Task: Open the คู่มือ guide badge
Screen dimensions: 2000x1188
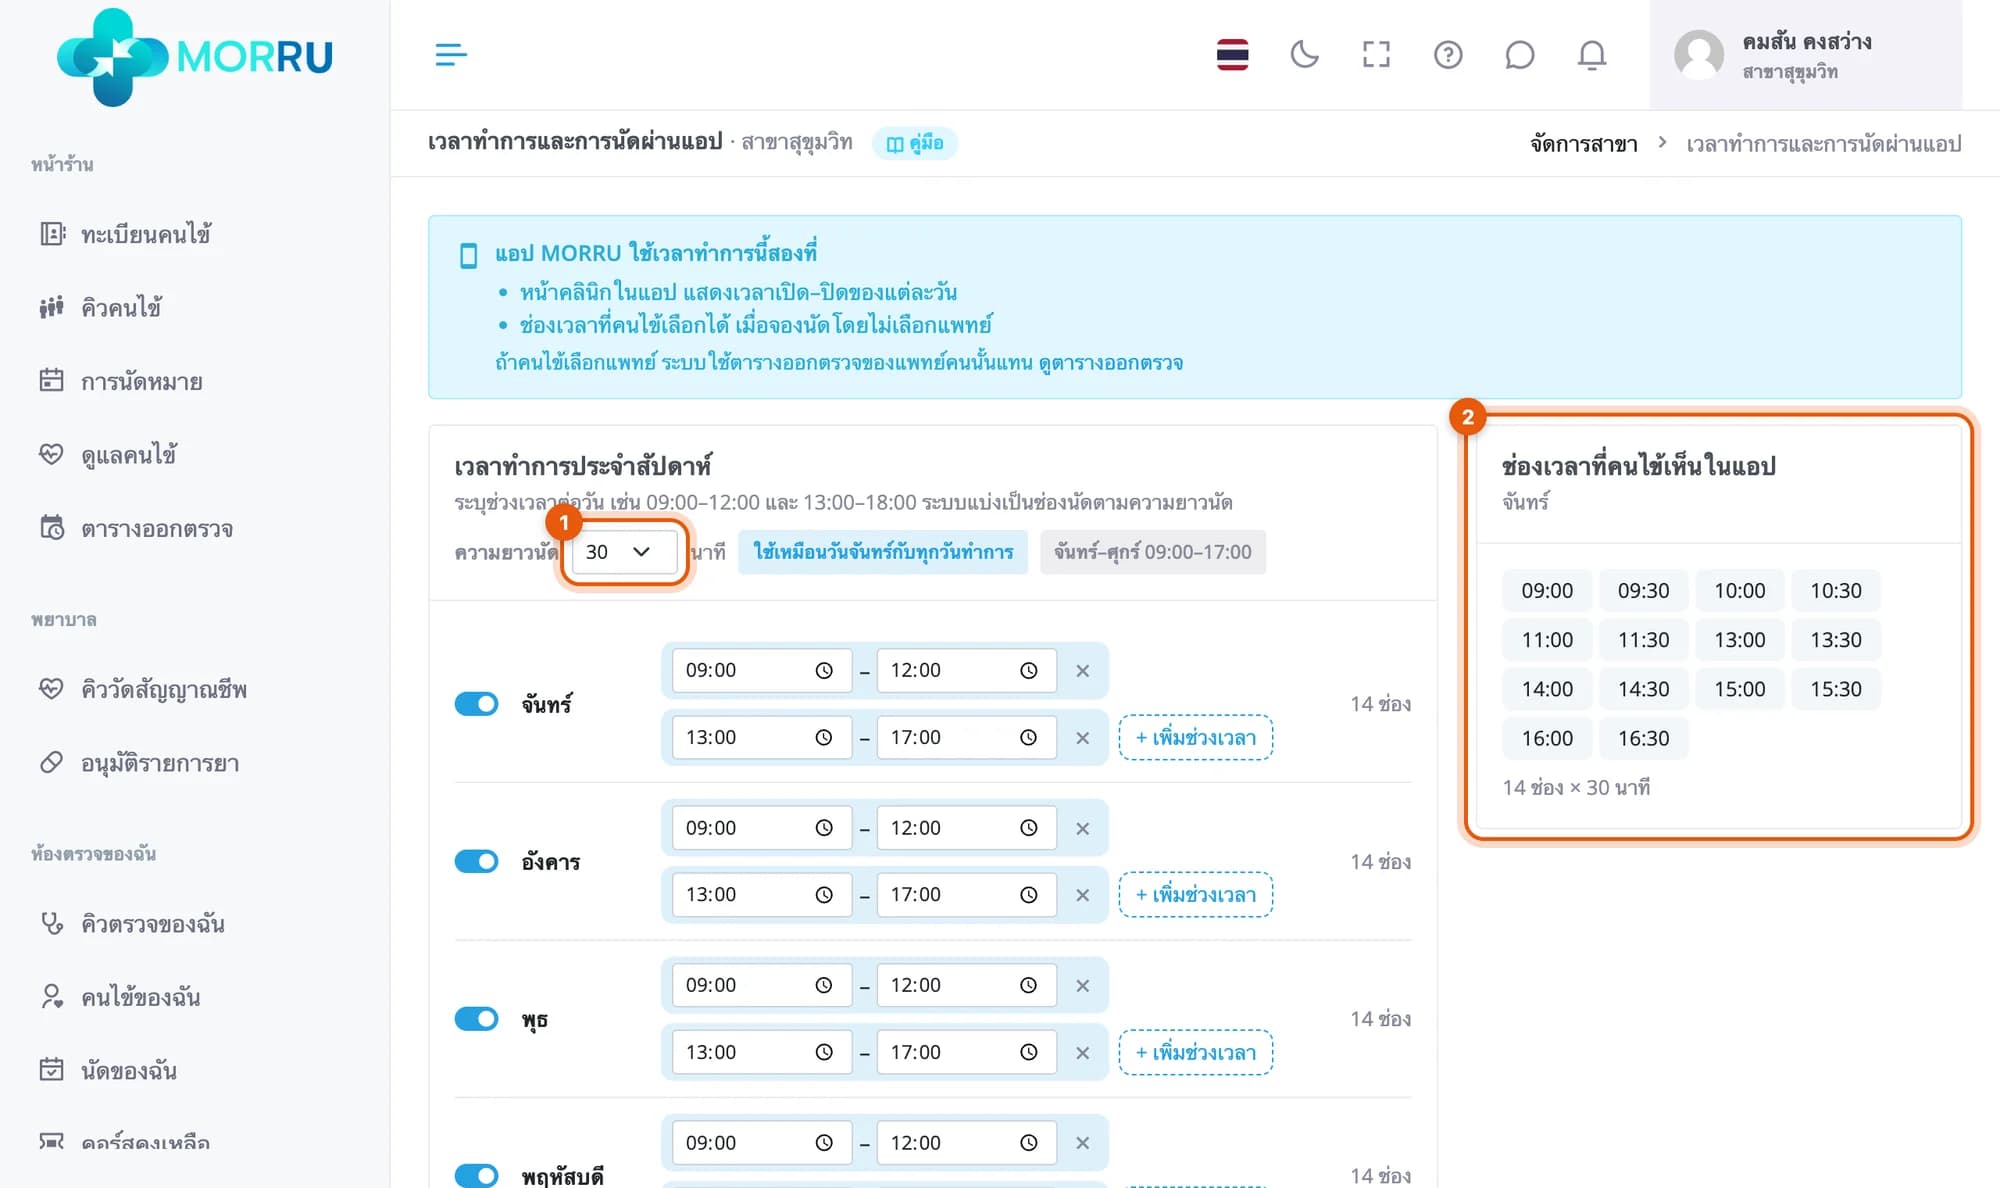Action: coord(915,143)
